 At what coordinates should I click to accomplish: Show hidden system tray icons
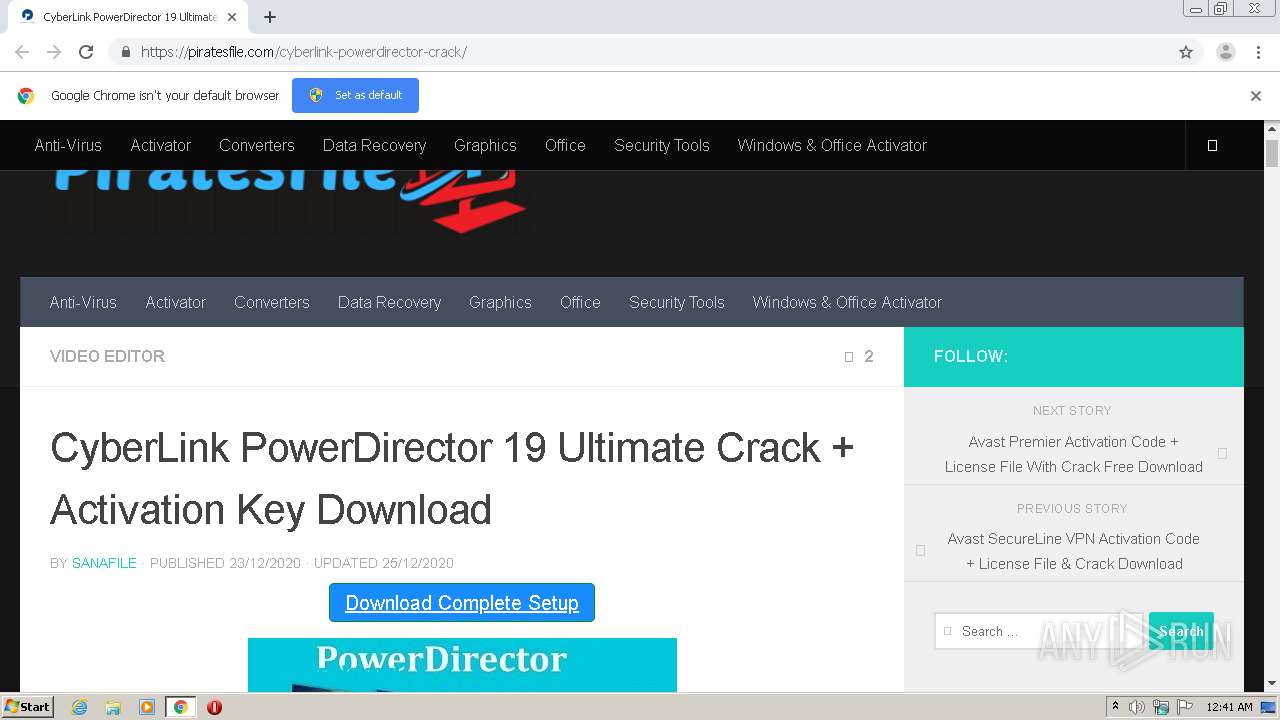click(x=1115, y=707)
